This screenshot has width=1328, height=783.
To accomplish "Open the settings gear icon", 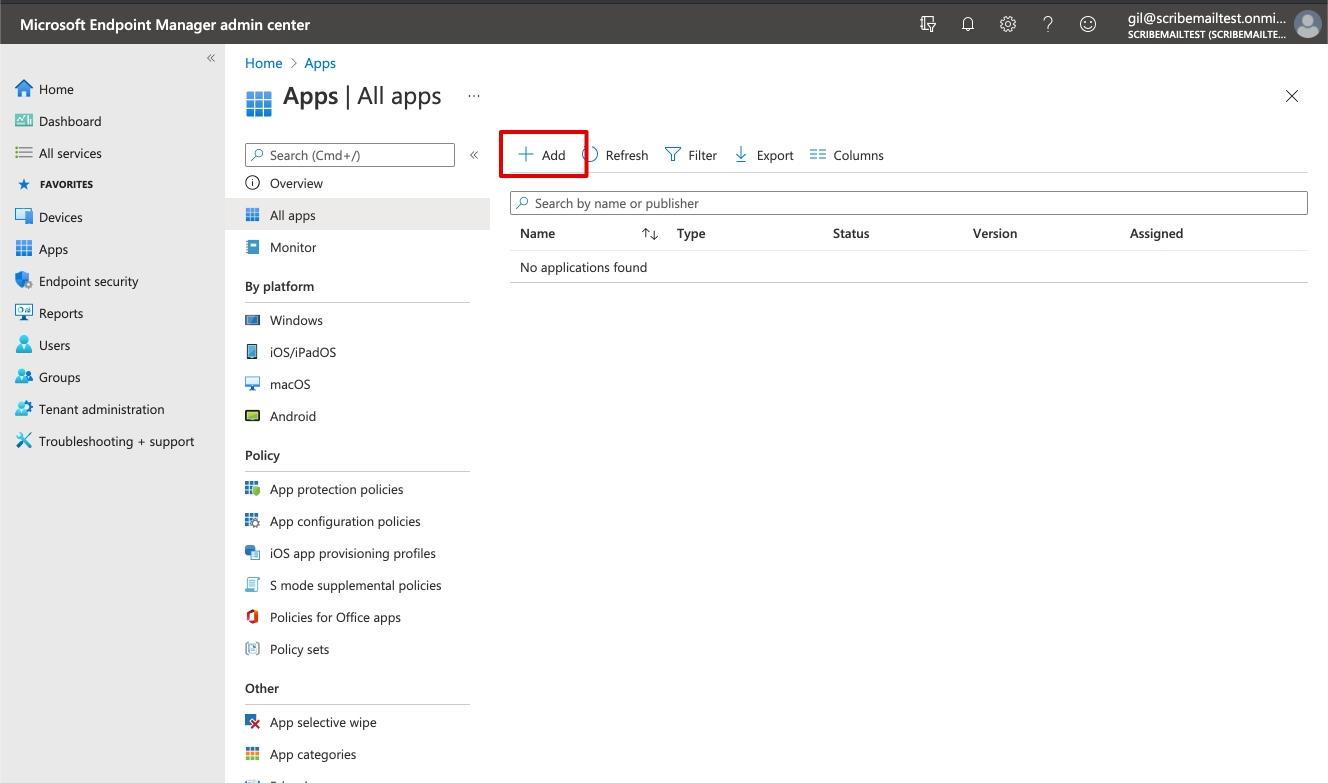I will (1008, 24).
